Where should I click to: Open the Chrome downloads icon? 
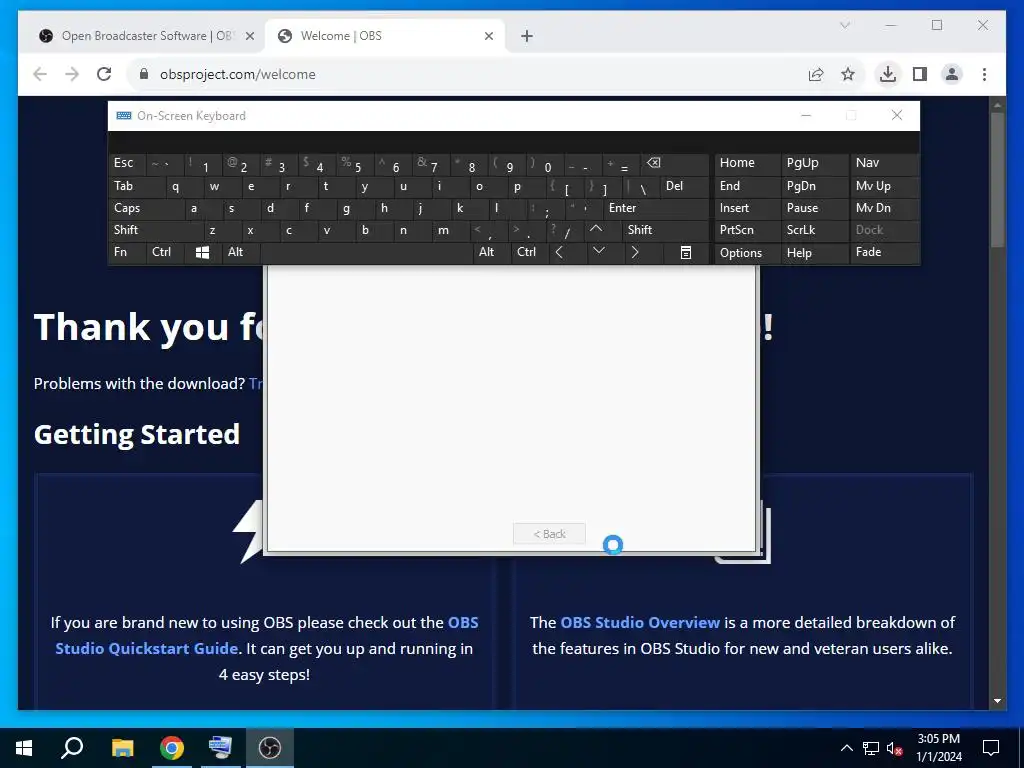888,74
